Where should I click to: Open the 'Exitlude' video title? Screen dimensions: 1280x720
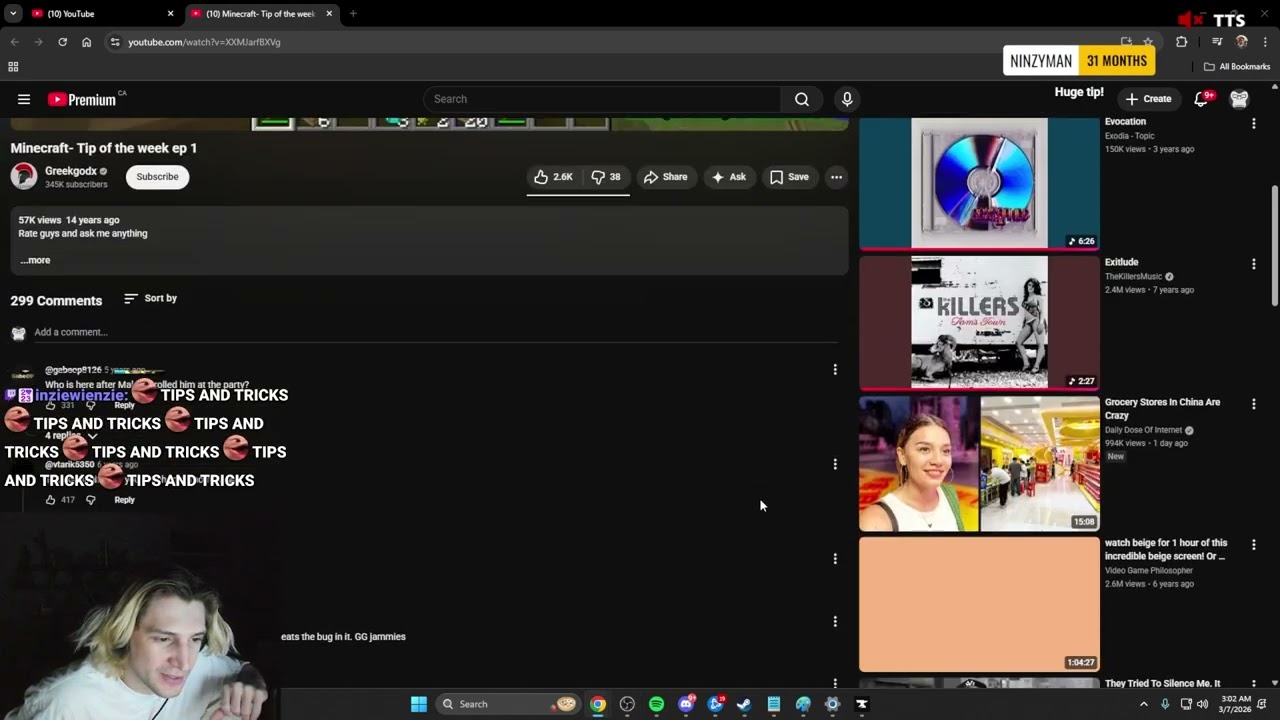[x=1122, y=262]
